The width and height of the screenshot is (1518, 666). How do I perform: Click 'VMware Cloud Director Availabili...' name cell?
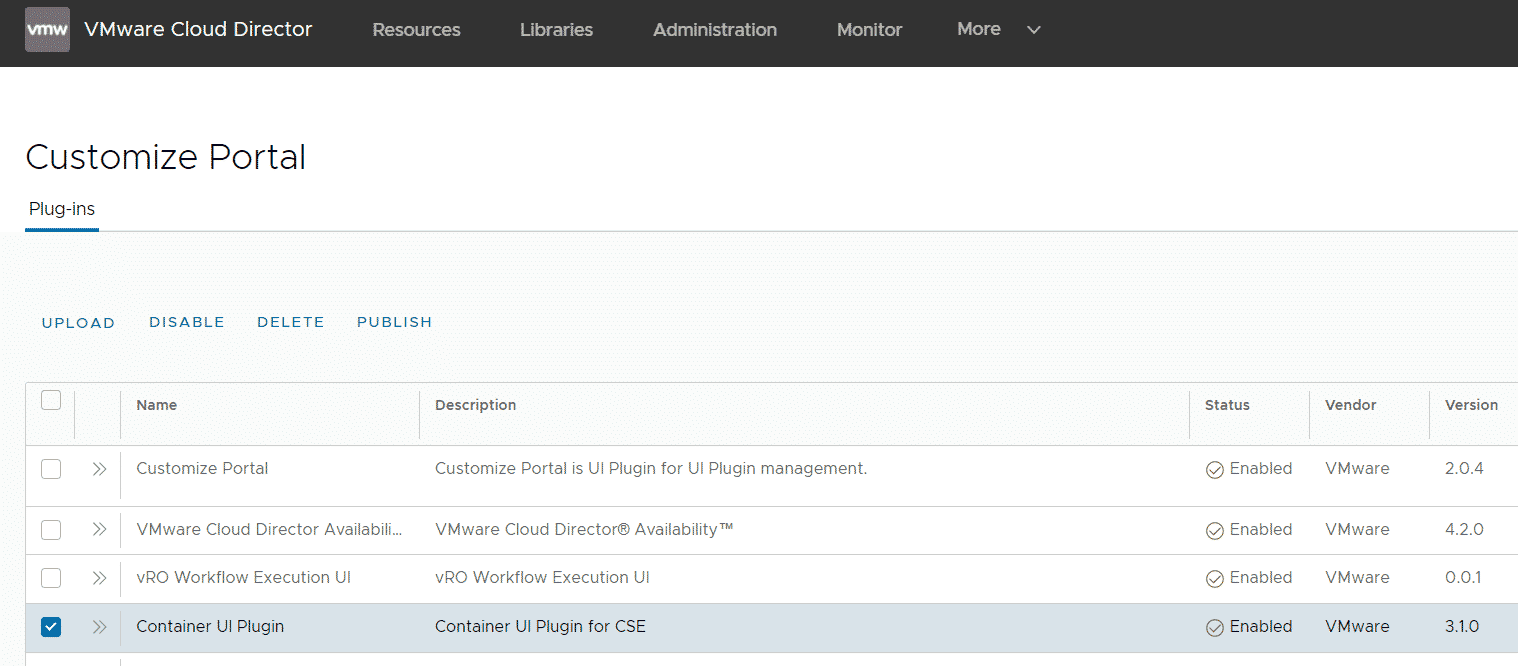tap(269, 529)
